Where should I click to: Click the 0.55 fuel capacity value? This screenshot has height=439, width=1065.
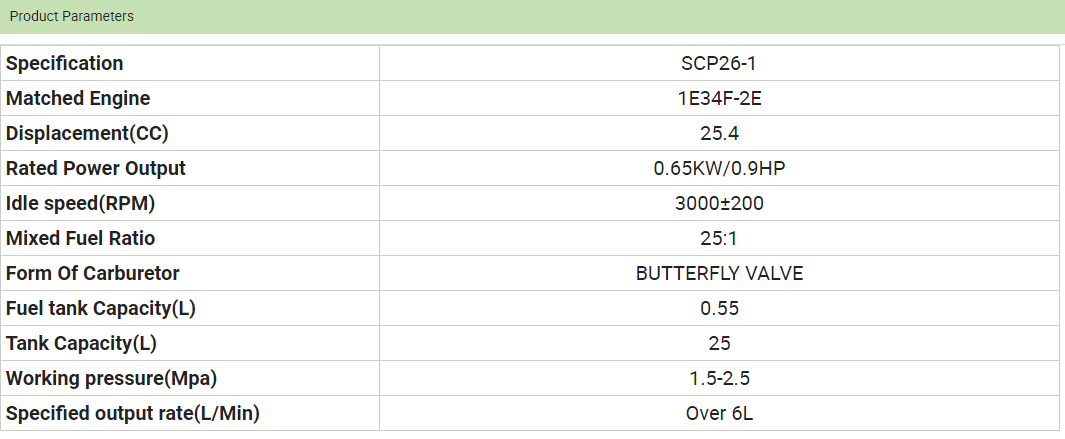click(x=719, y=308)
